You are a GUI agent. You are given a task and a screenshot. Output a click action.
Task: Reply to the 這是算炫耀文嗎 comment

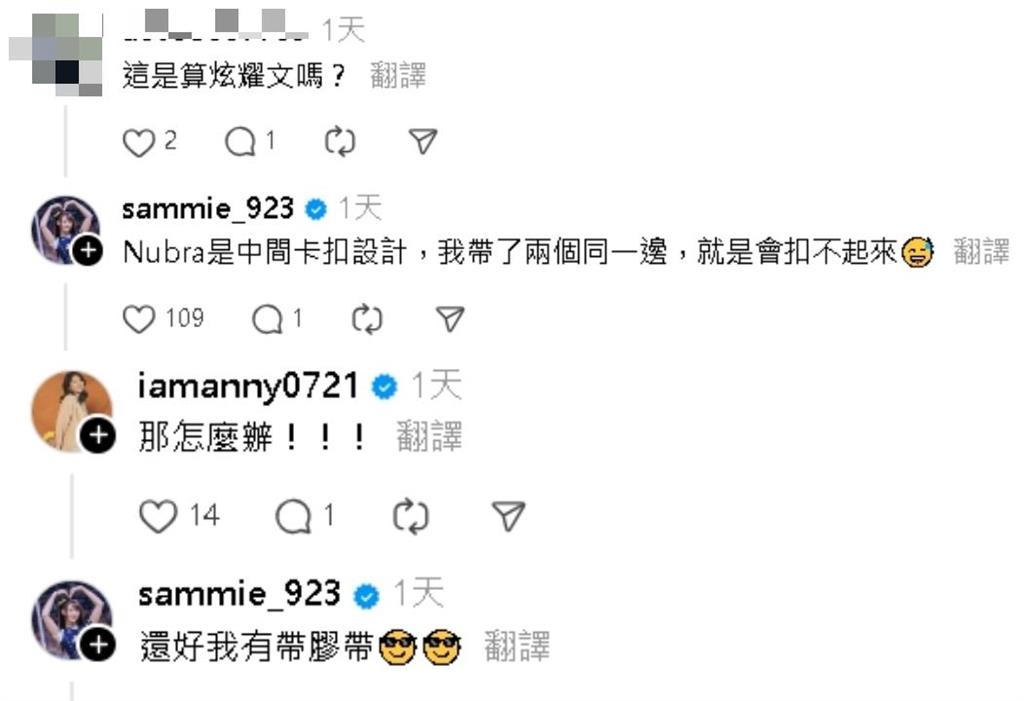click(240, 142)
